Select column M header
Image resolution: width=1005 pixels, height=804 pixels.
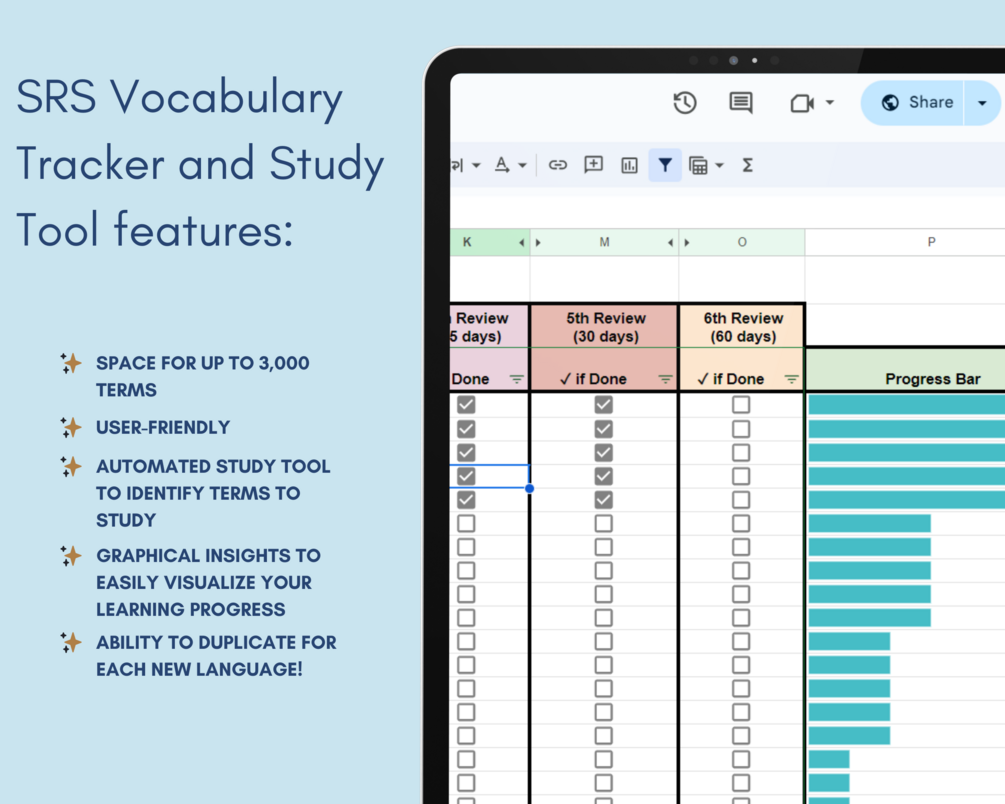point(604,242)
